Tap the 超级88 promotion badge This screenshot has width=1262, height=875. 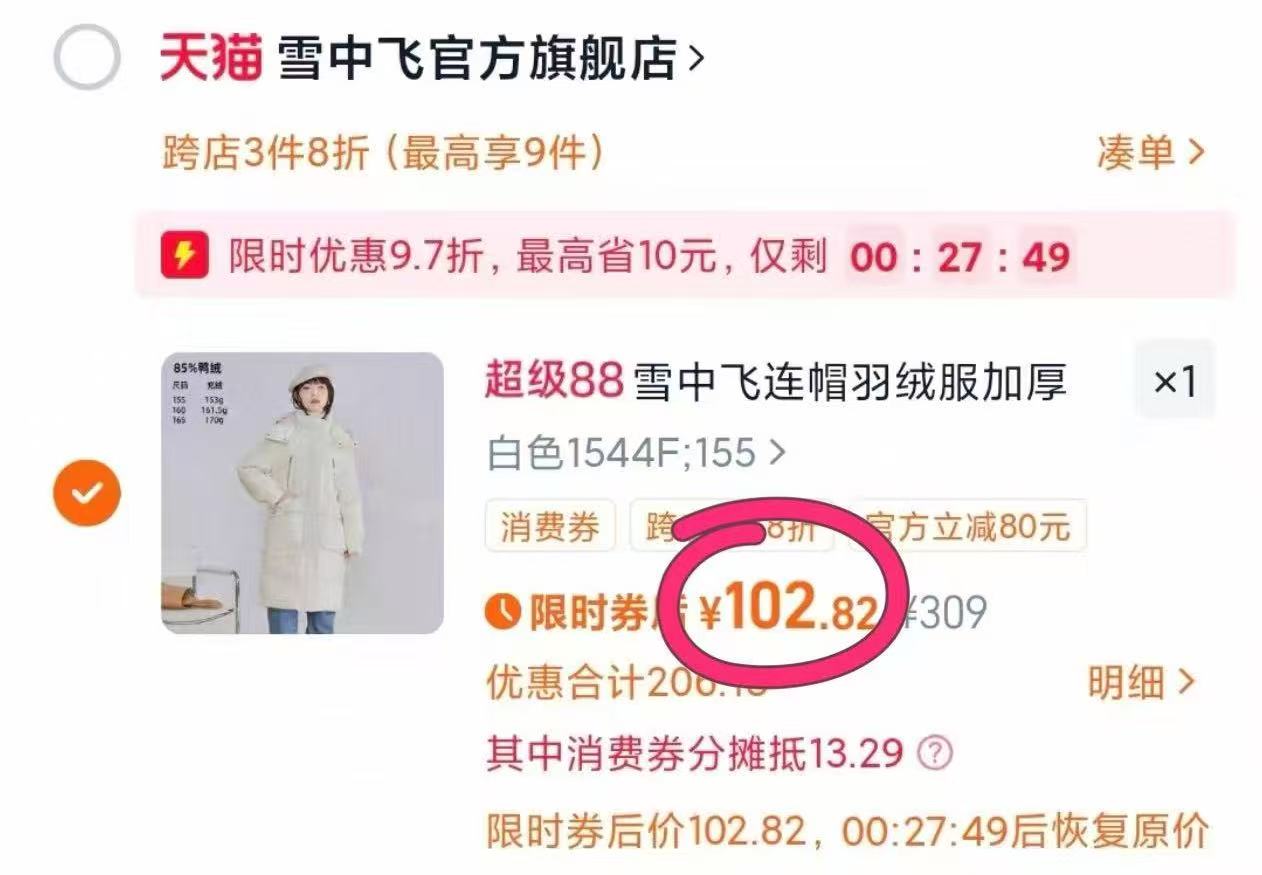(x=555, y=381)
